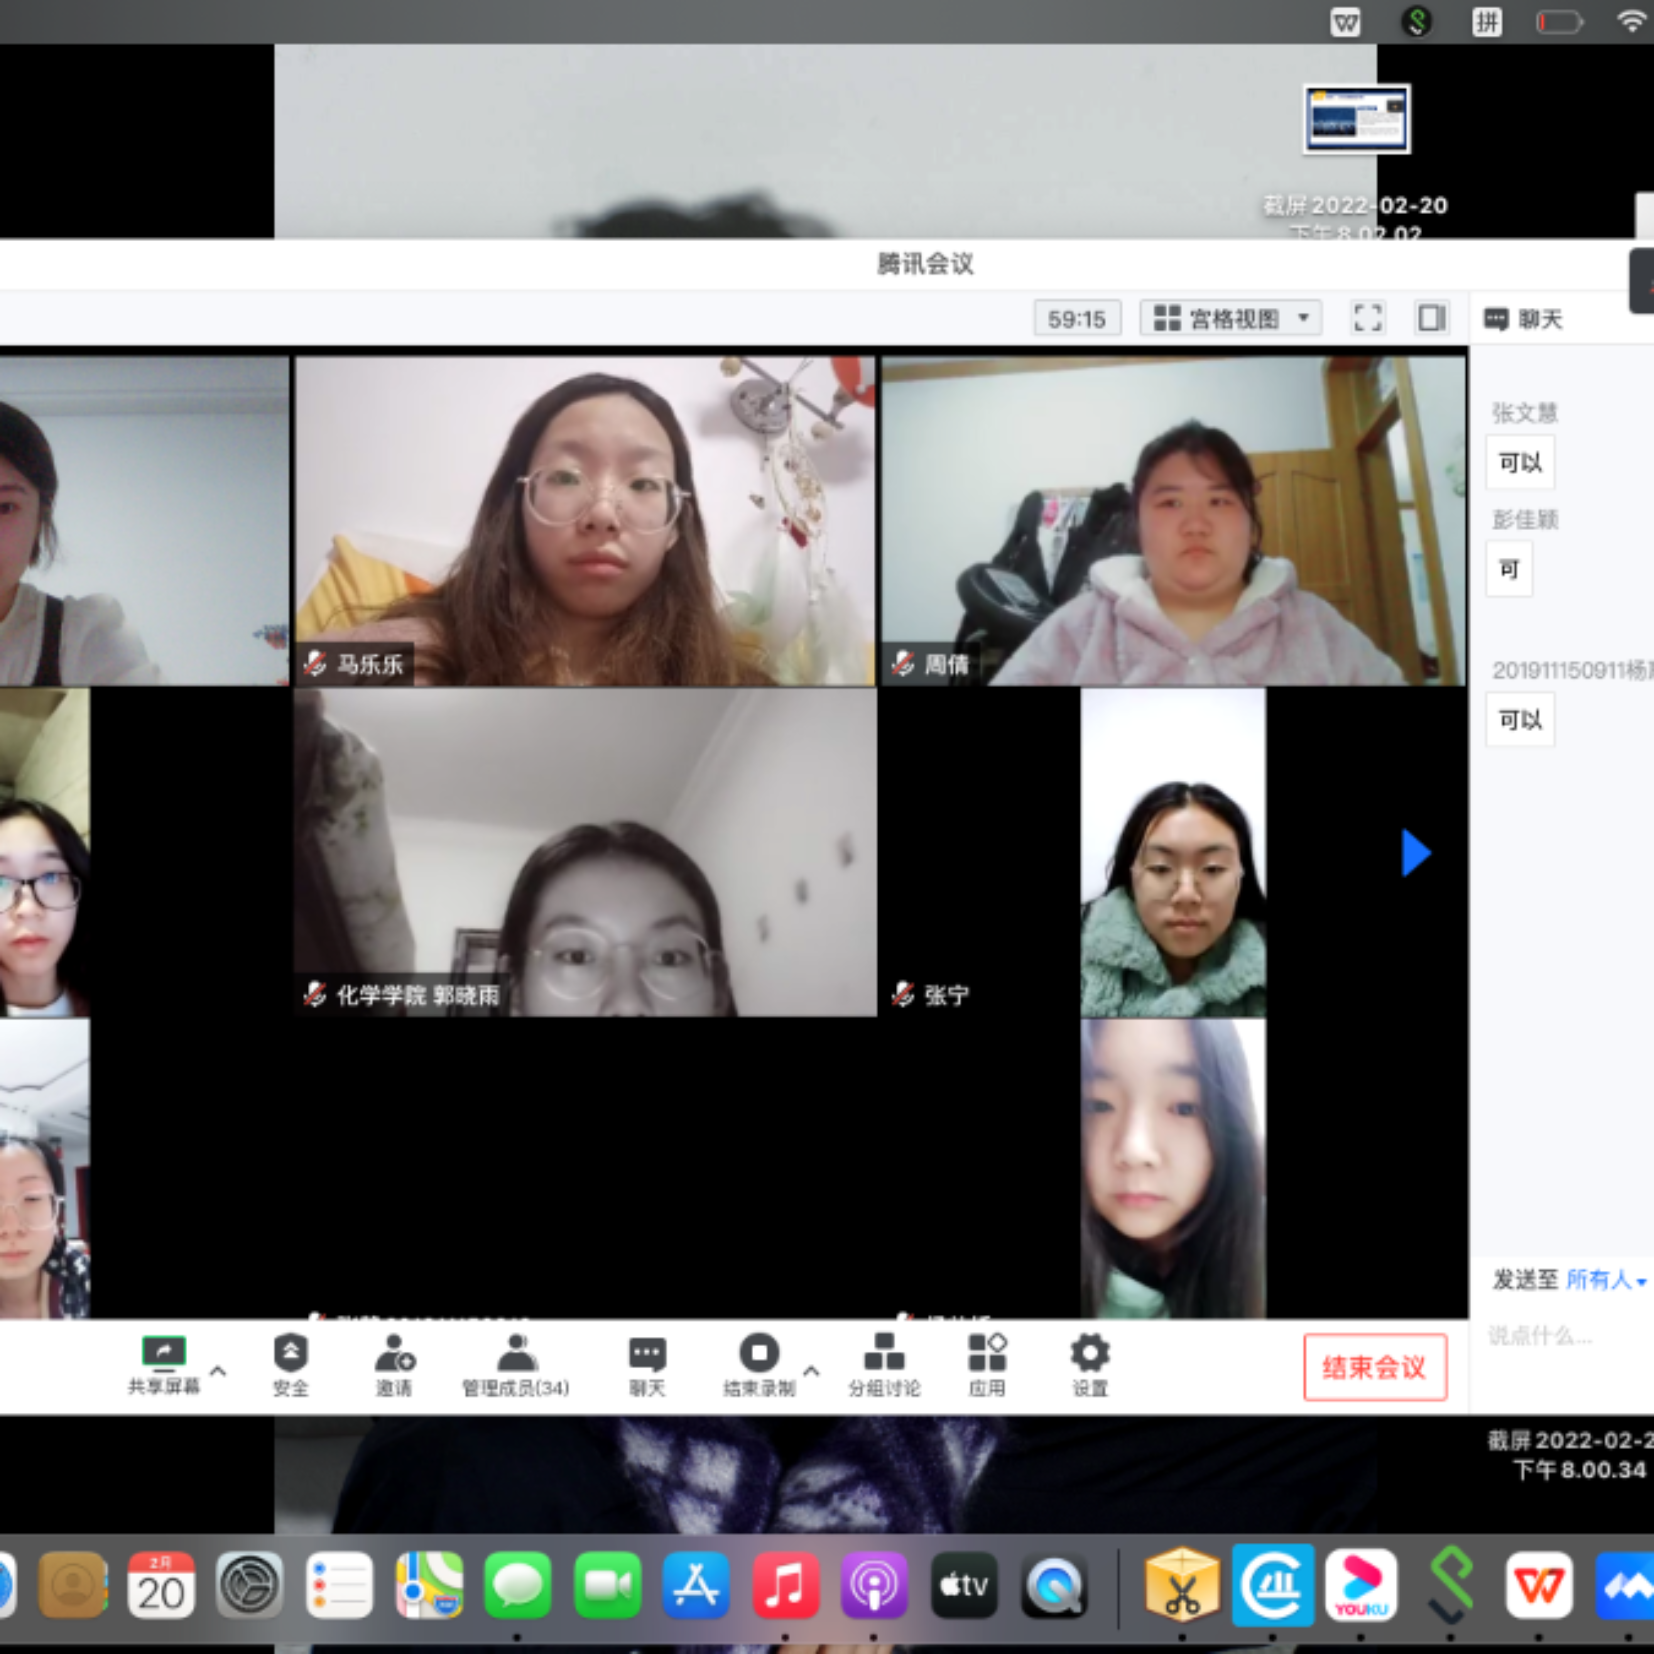Open the send-to 所有人 dropdown

point(1606,1280)
